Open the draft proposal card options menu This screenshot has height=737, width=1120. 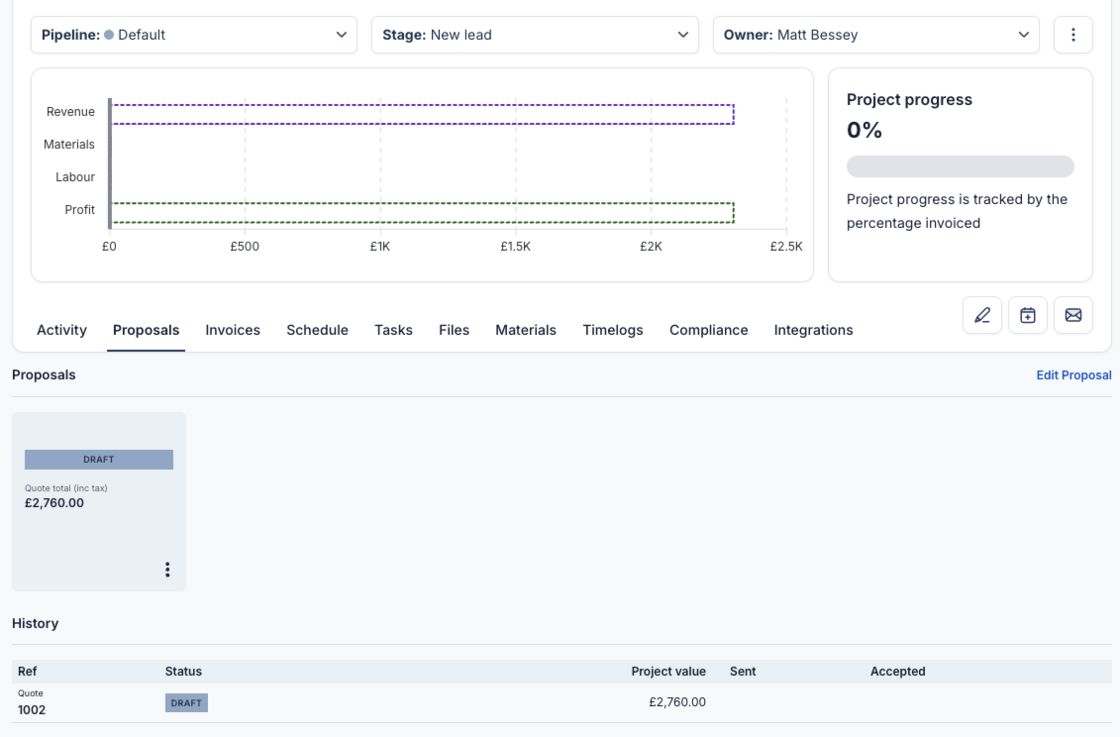pyautogui.click(x=167, y=569)
